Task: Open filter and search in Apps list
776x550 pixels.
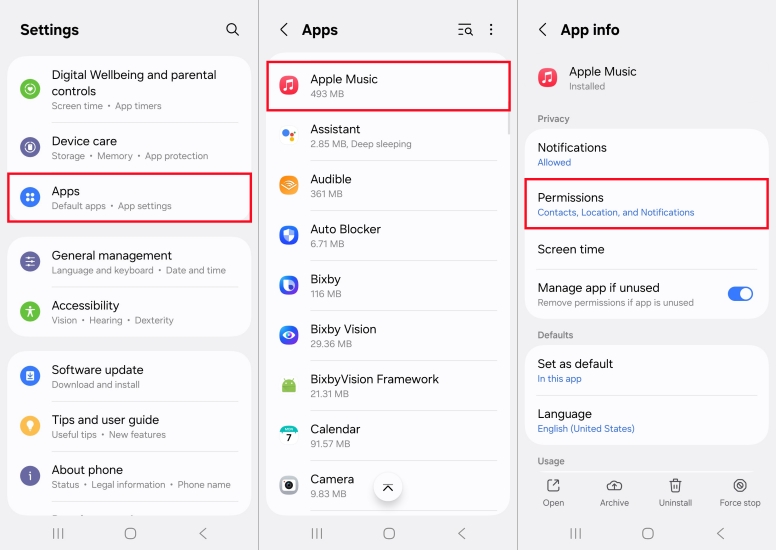Action: 465,30
